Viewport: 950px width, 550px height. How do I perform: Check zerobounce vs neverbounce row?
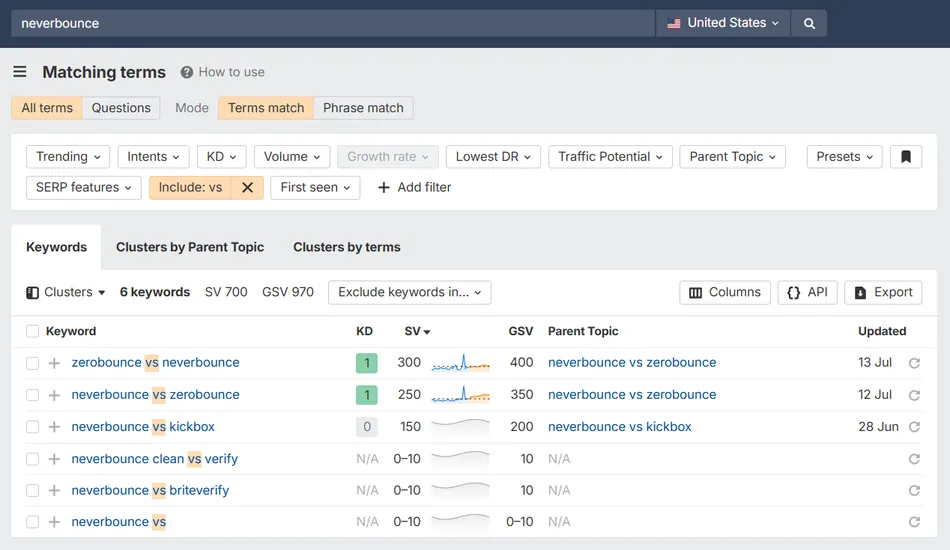coord(32,363)
